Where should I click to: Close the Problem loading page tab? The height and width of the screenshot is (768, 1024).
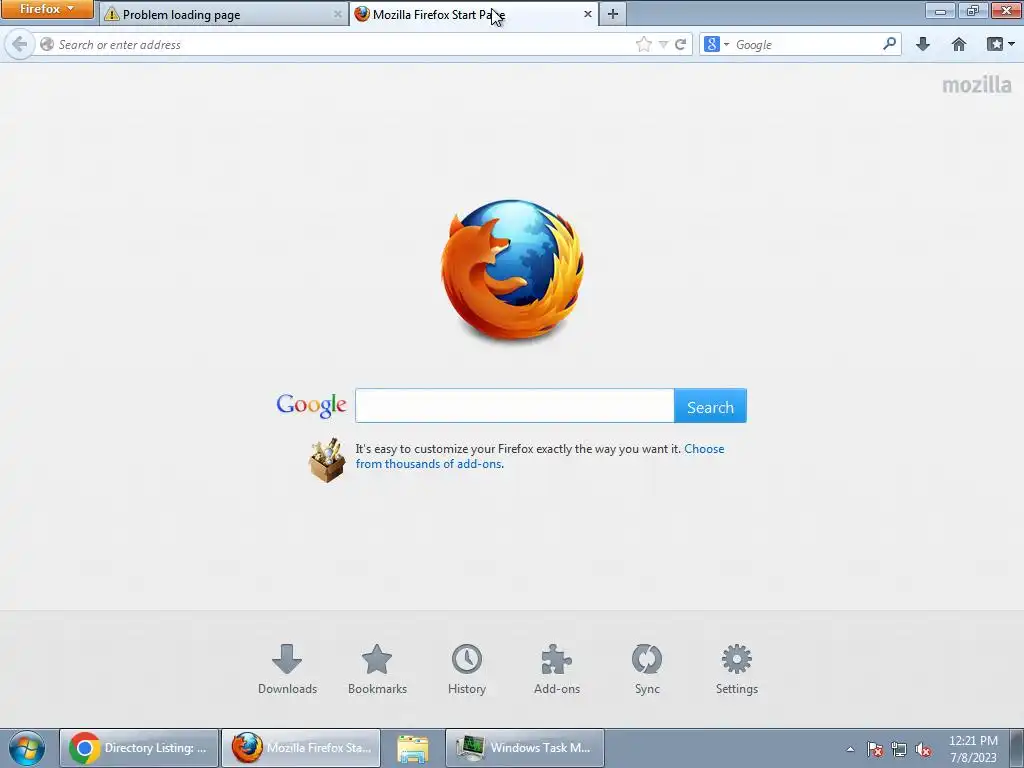point(337,14)
